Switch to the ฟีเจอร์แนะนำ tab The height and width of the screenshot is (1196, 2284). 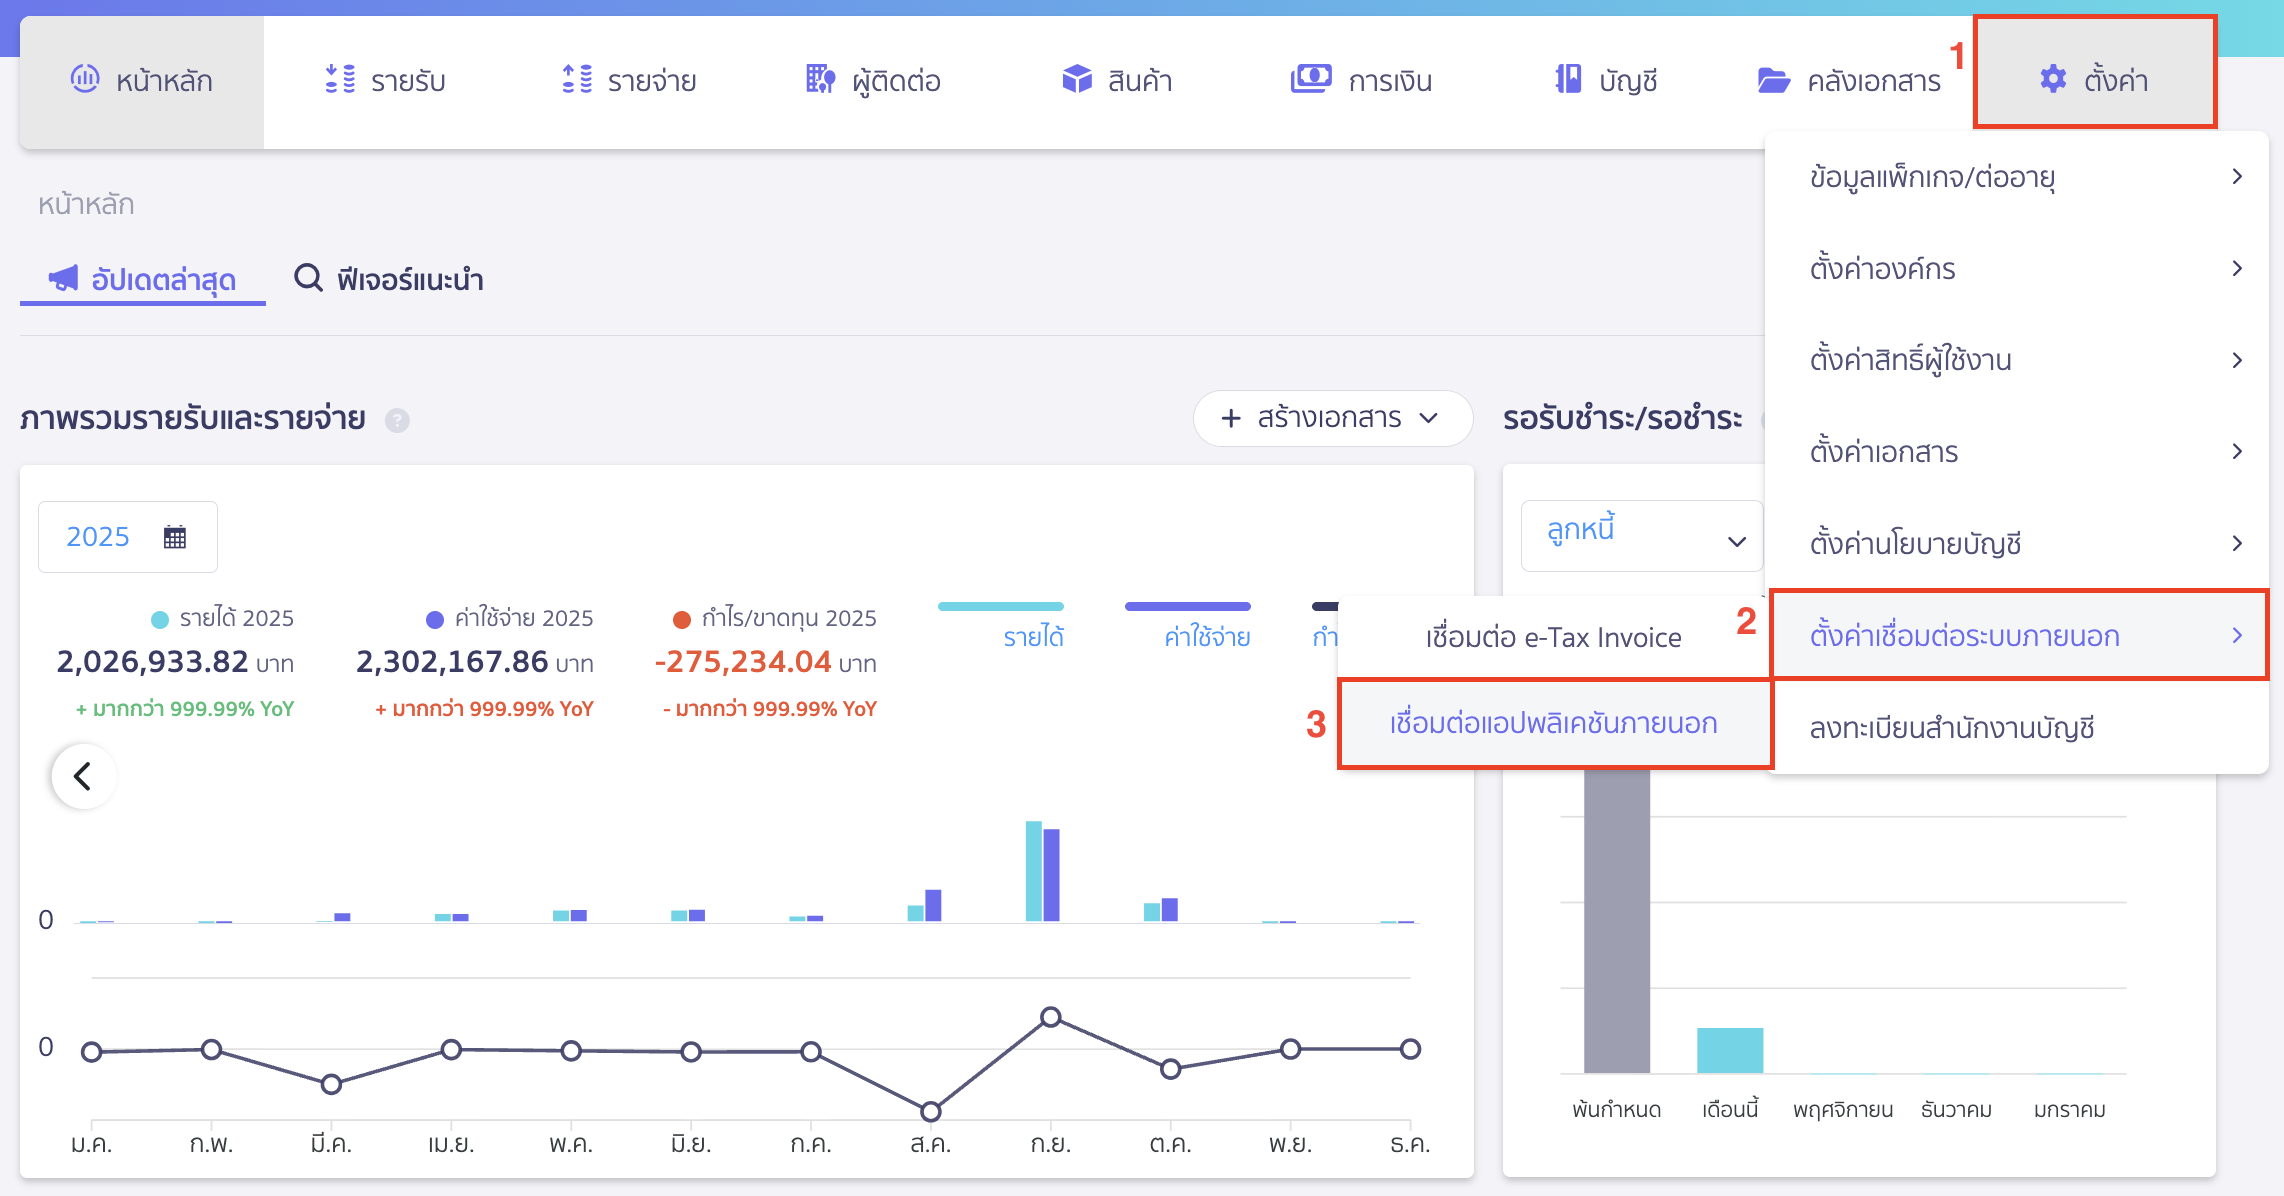point(388,280)
